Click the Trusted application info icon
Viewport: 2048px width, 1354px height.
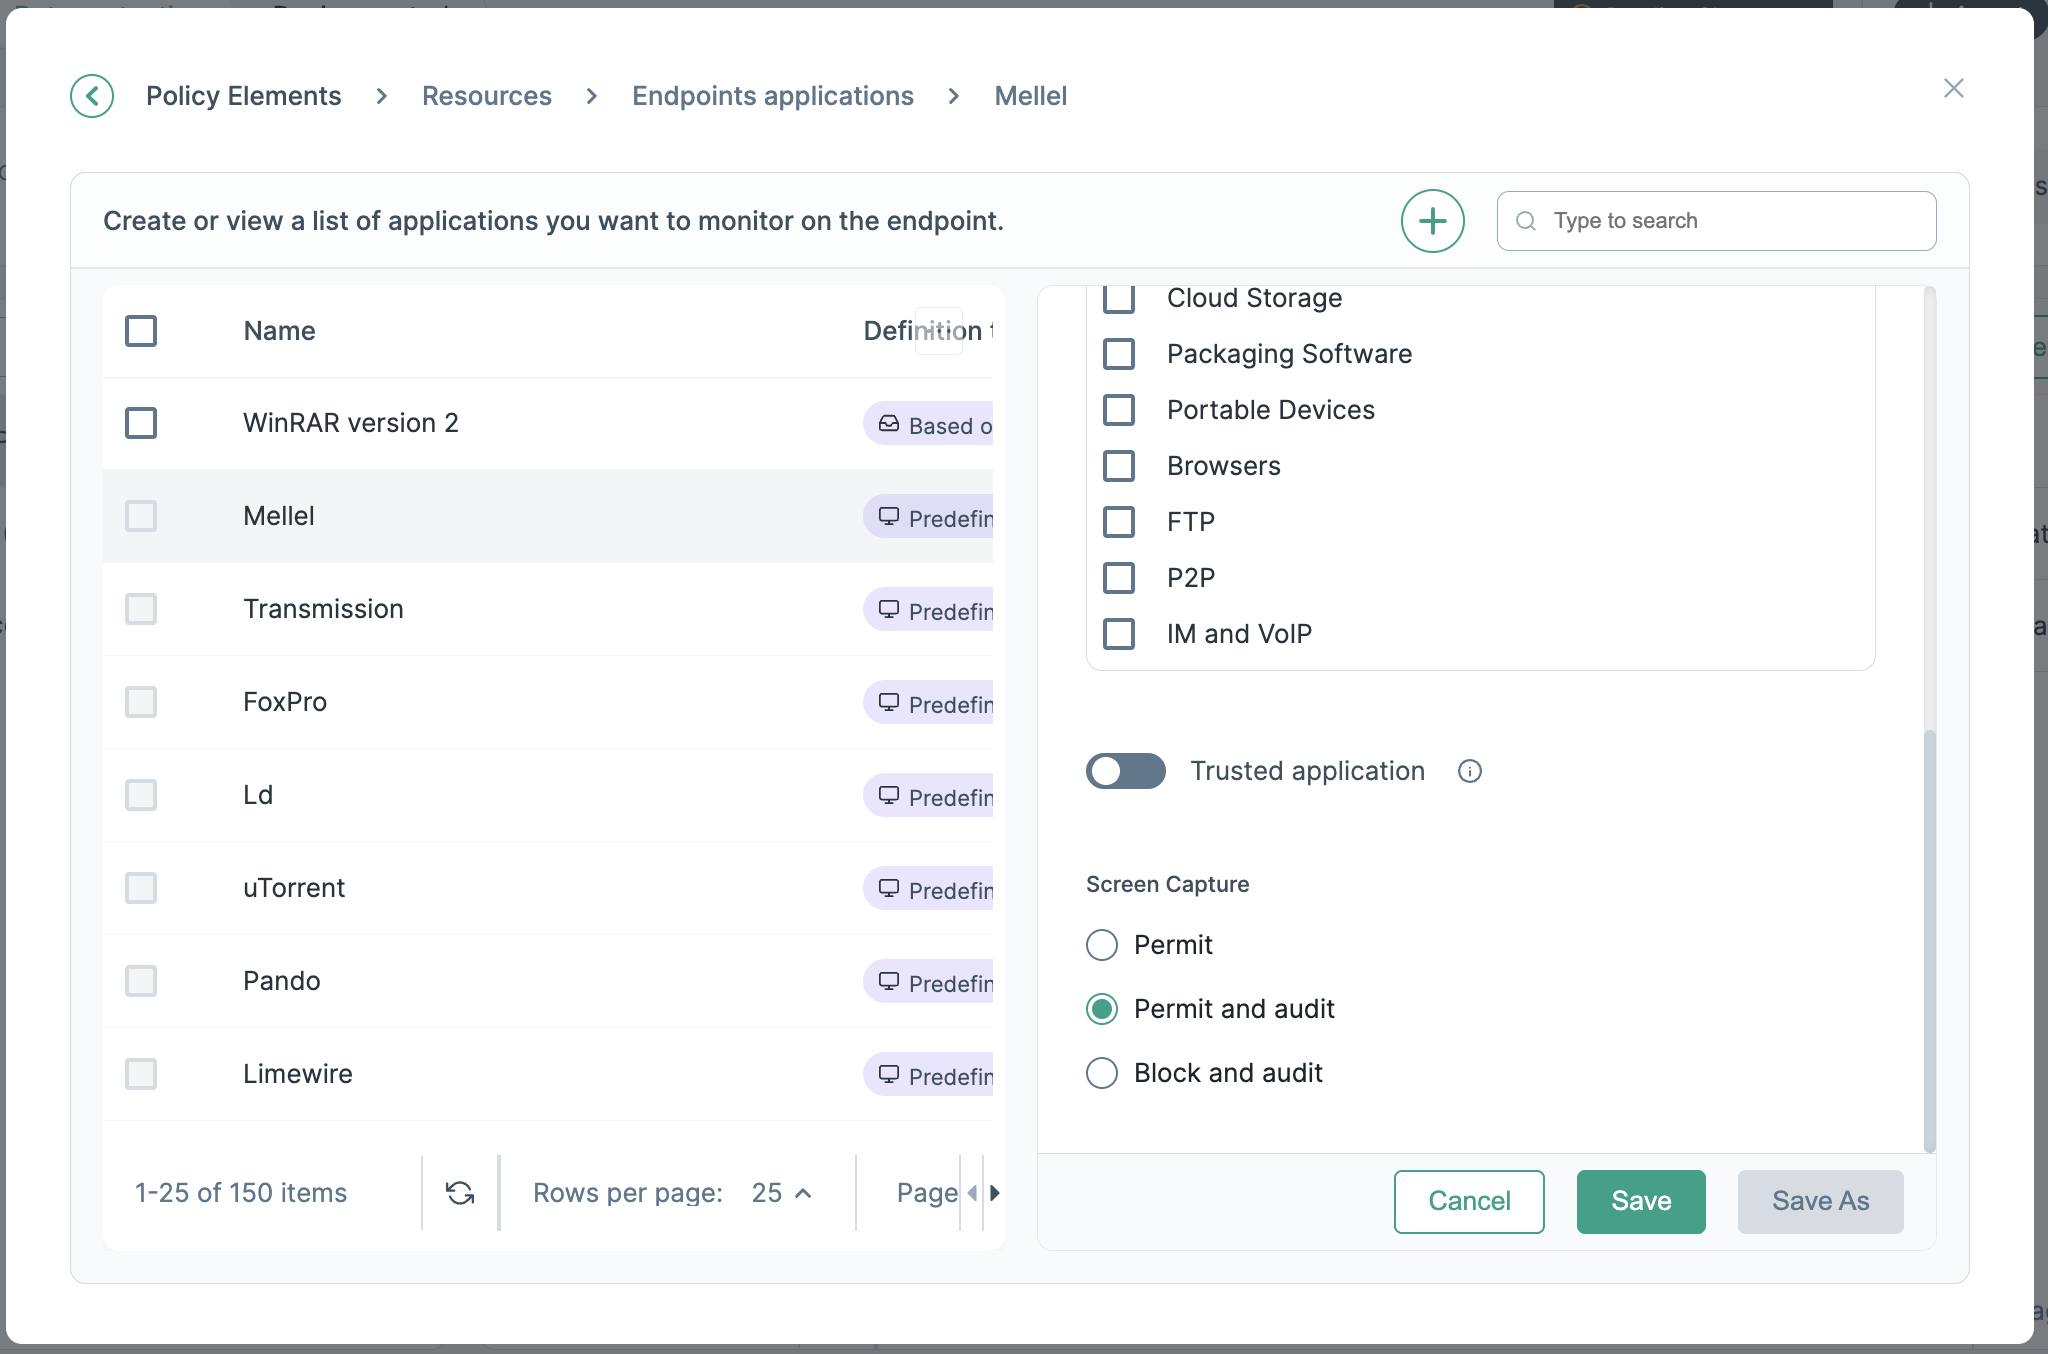[x=1469, y=771]
